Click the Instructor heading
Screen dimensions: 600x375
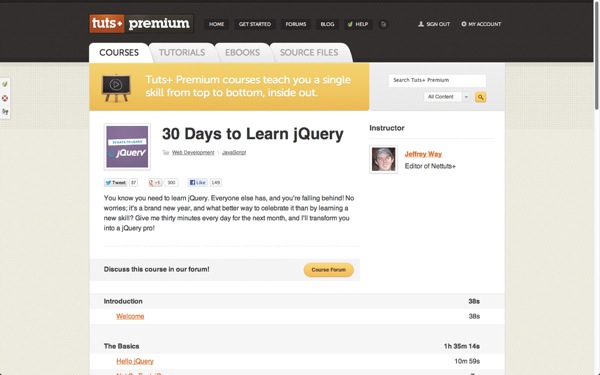coord(386,128)
